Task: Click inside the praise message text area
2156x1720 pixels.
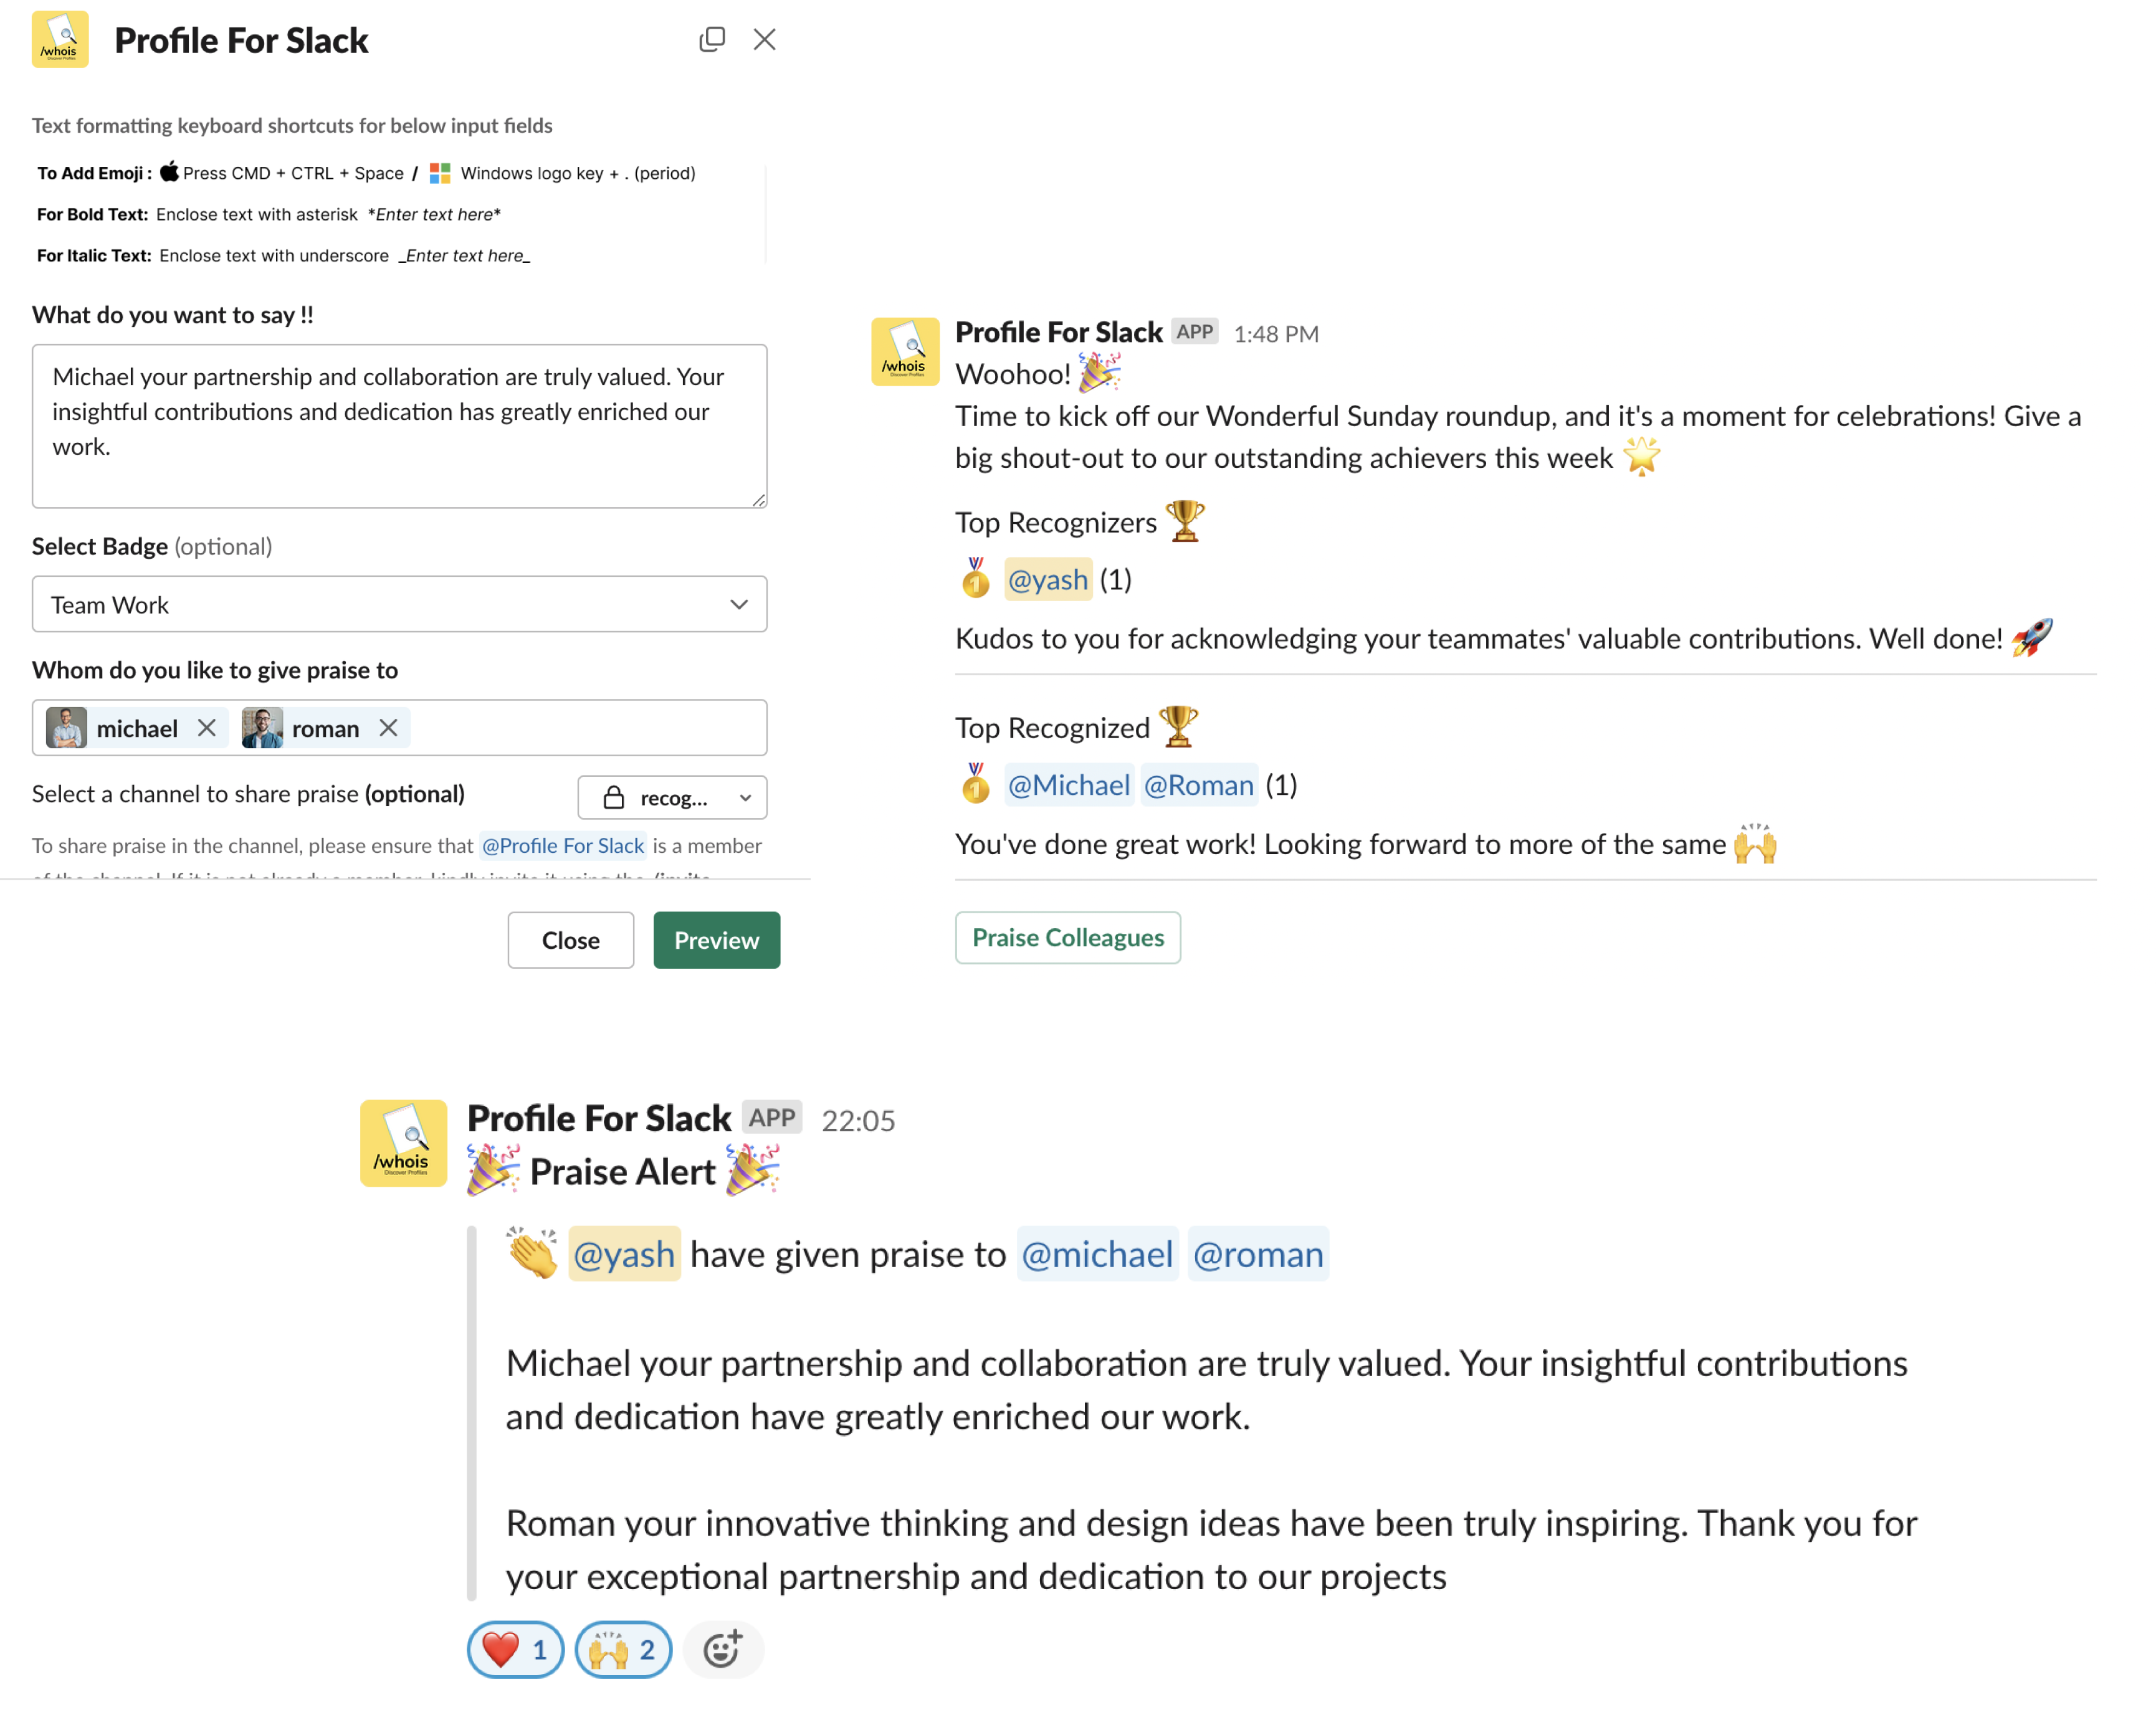Action: [399, 426]
